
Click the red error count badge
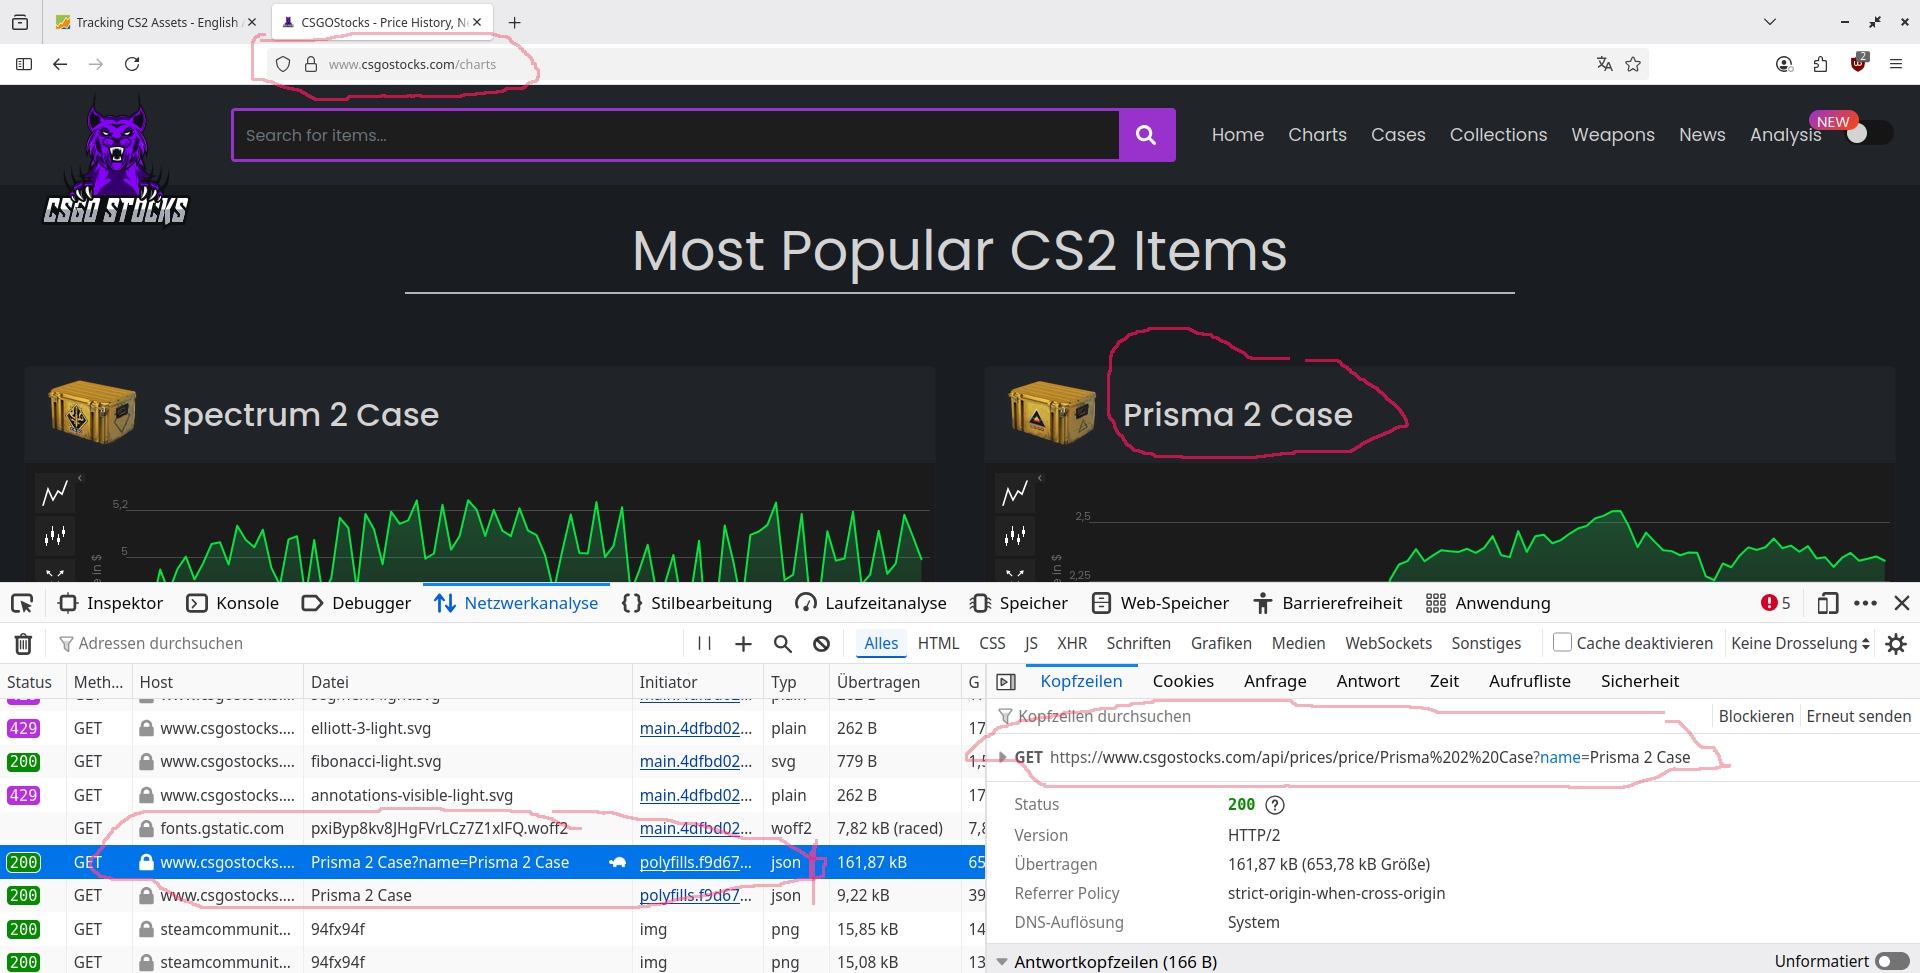click(x=1776, y=603)
